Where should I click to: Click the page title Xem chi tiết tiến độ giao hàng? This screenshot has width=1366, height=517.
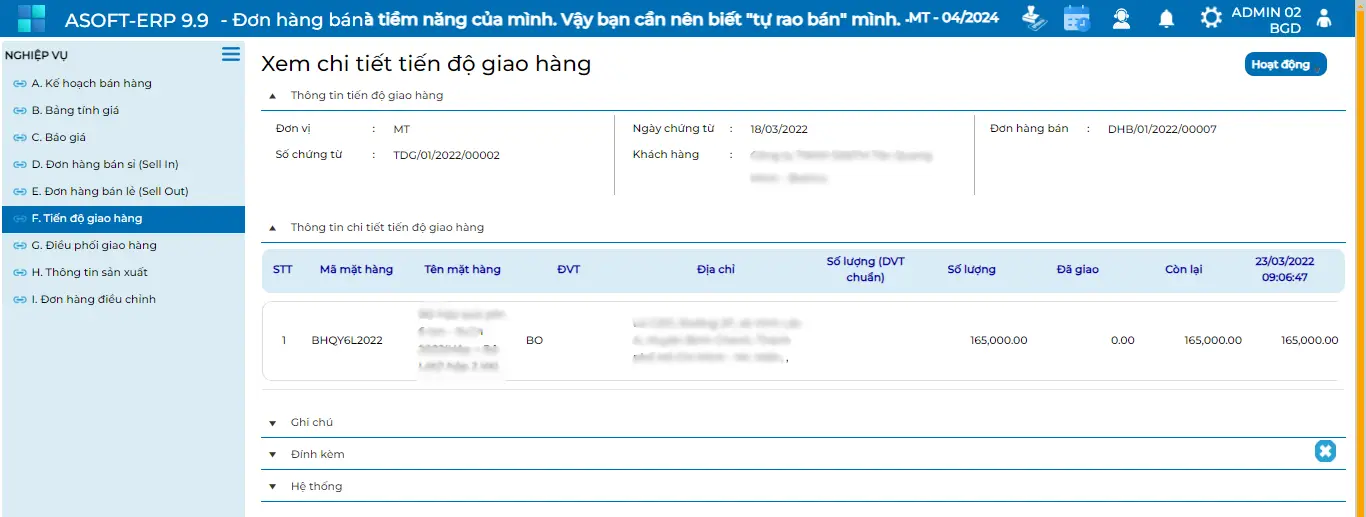pos(426,64)
